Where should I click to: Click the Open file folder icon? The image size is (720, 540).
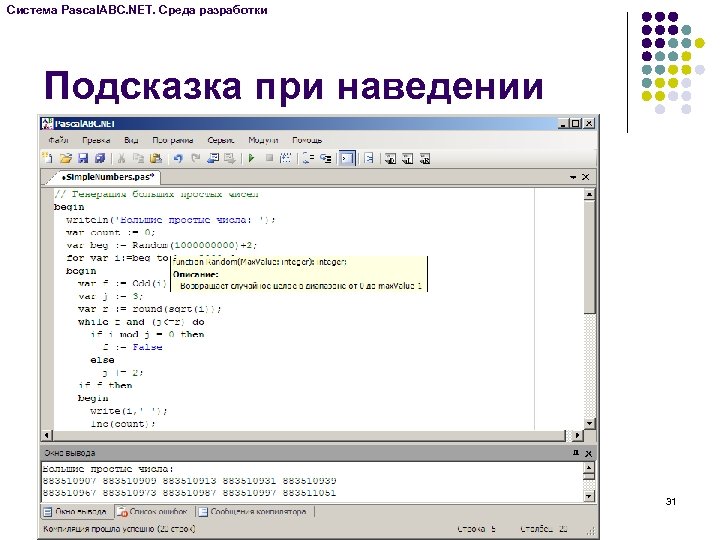pos(66,158)
